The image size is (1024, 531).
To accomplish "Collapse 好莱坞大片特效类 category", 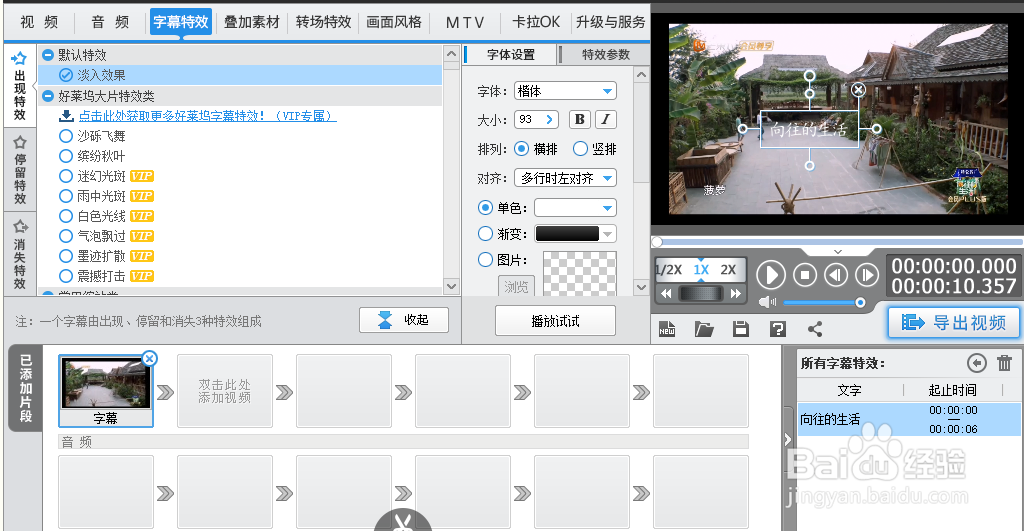I will (47, 96).
